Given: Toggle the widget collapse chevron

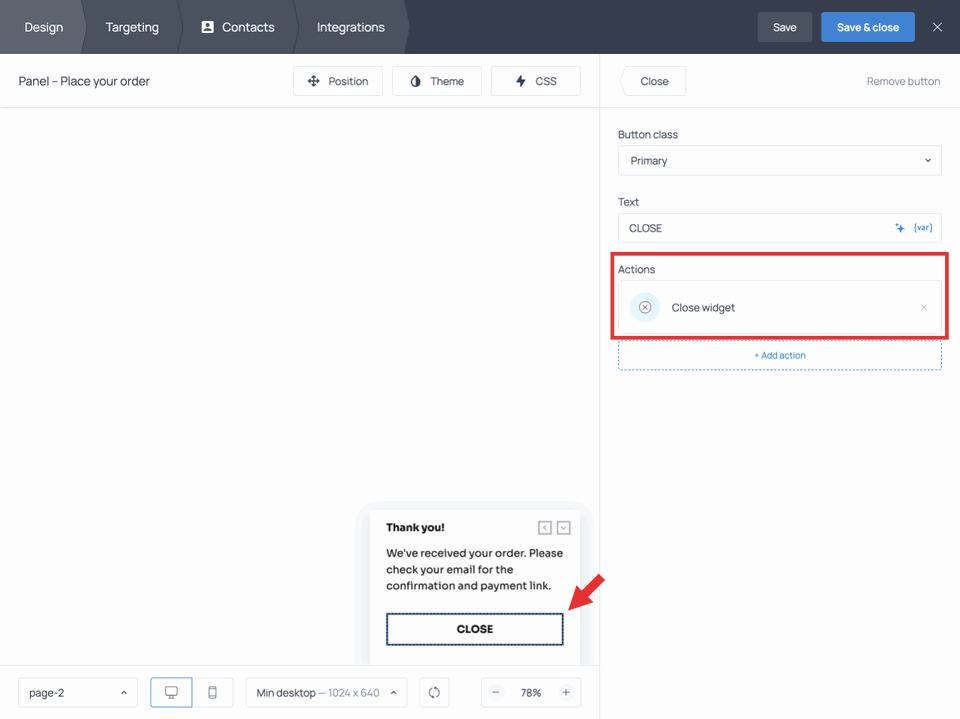Looking at the screenshot, I should coord(563,527).
